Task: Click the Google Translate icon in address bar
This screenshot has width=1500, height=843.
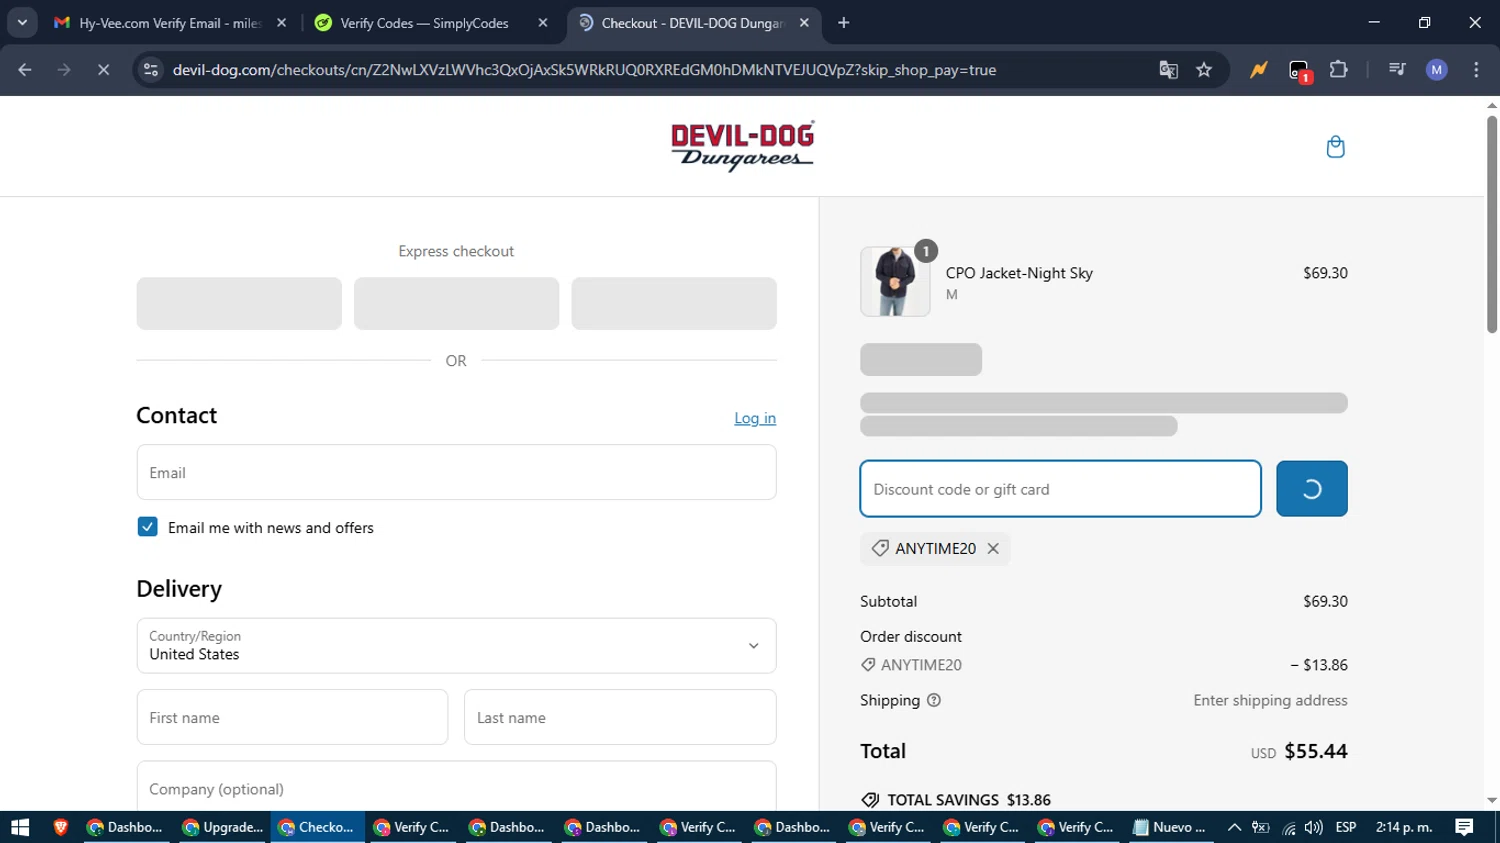Action: (x=1168, y=70)
